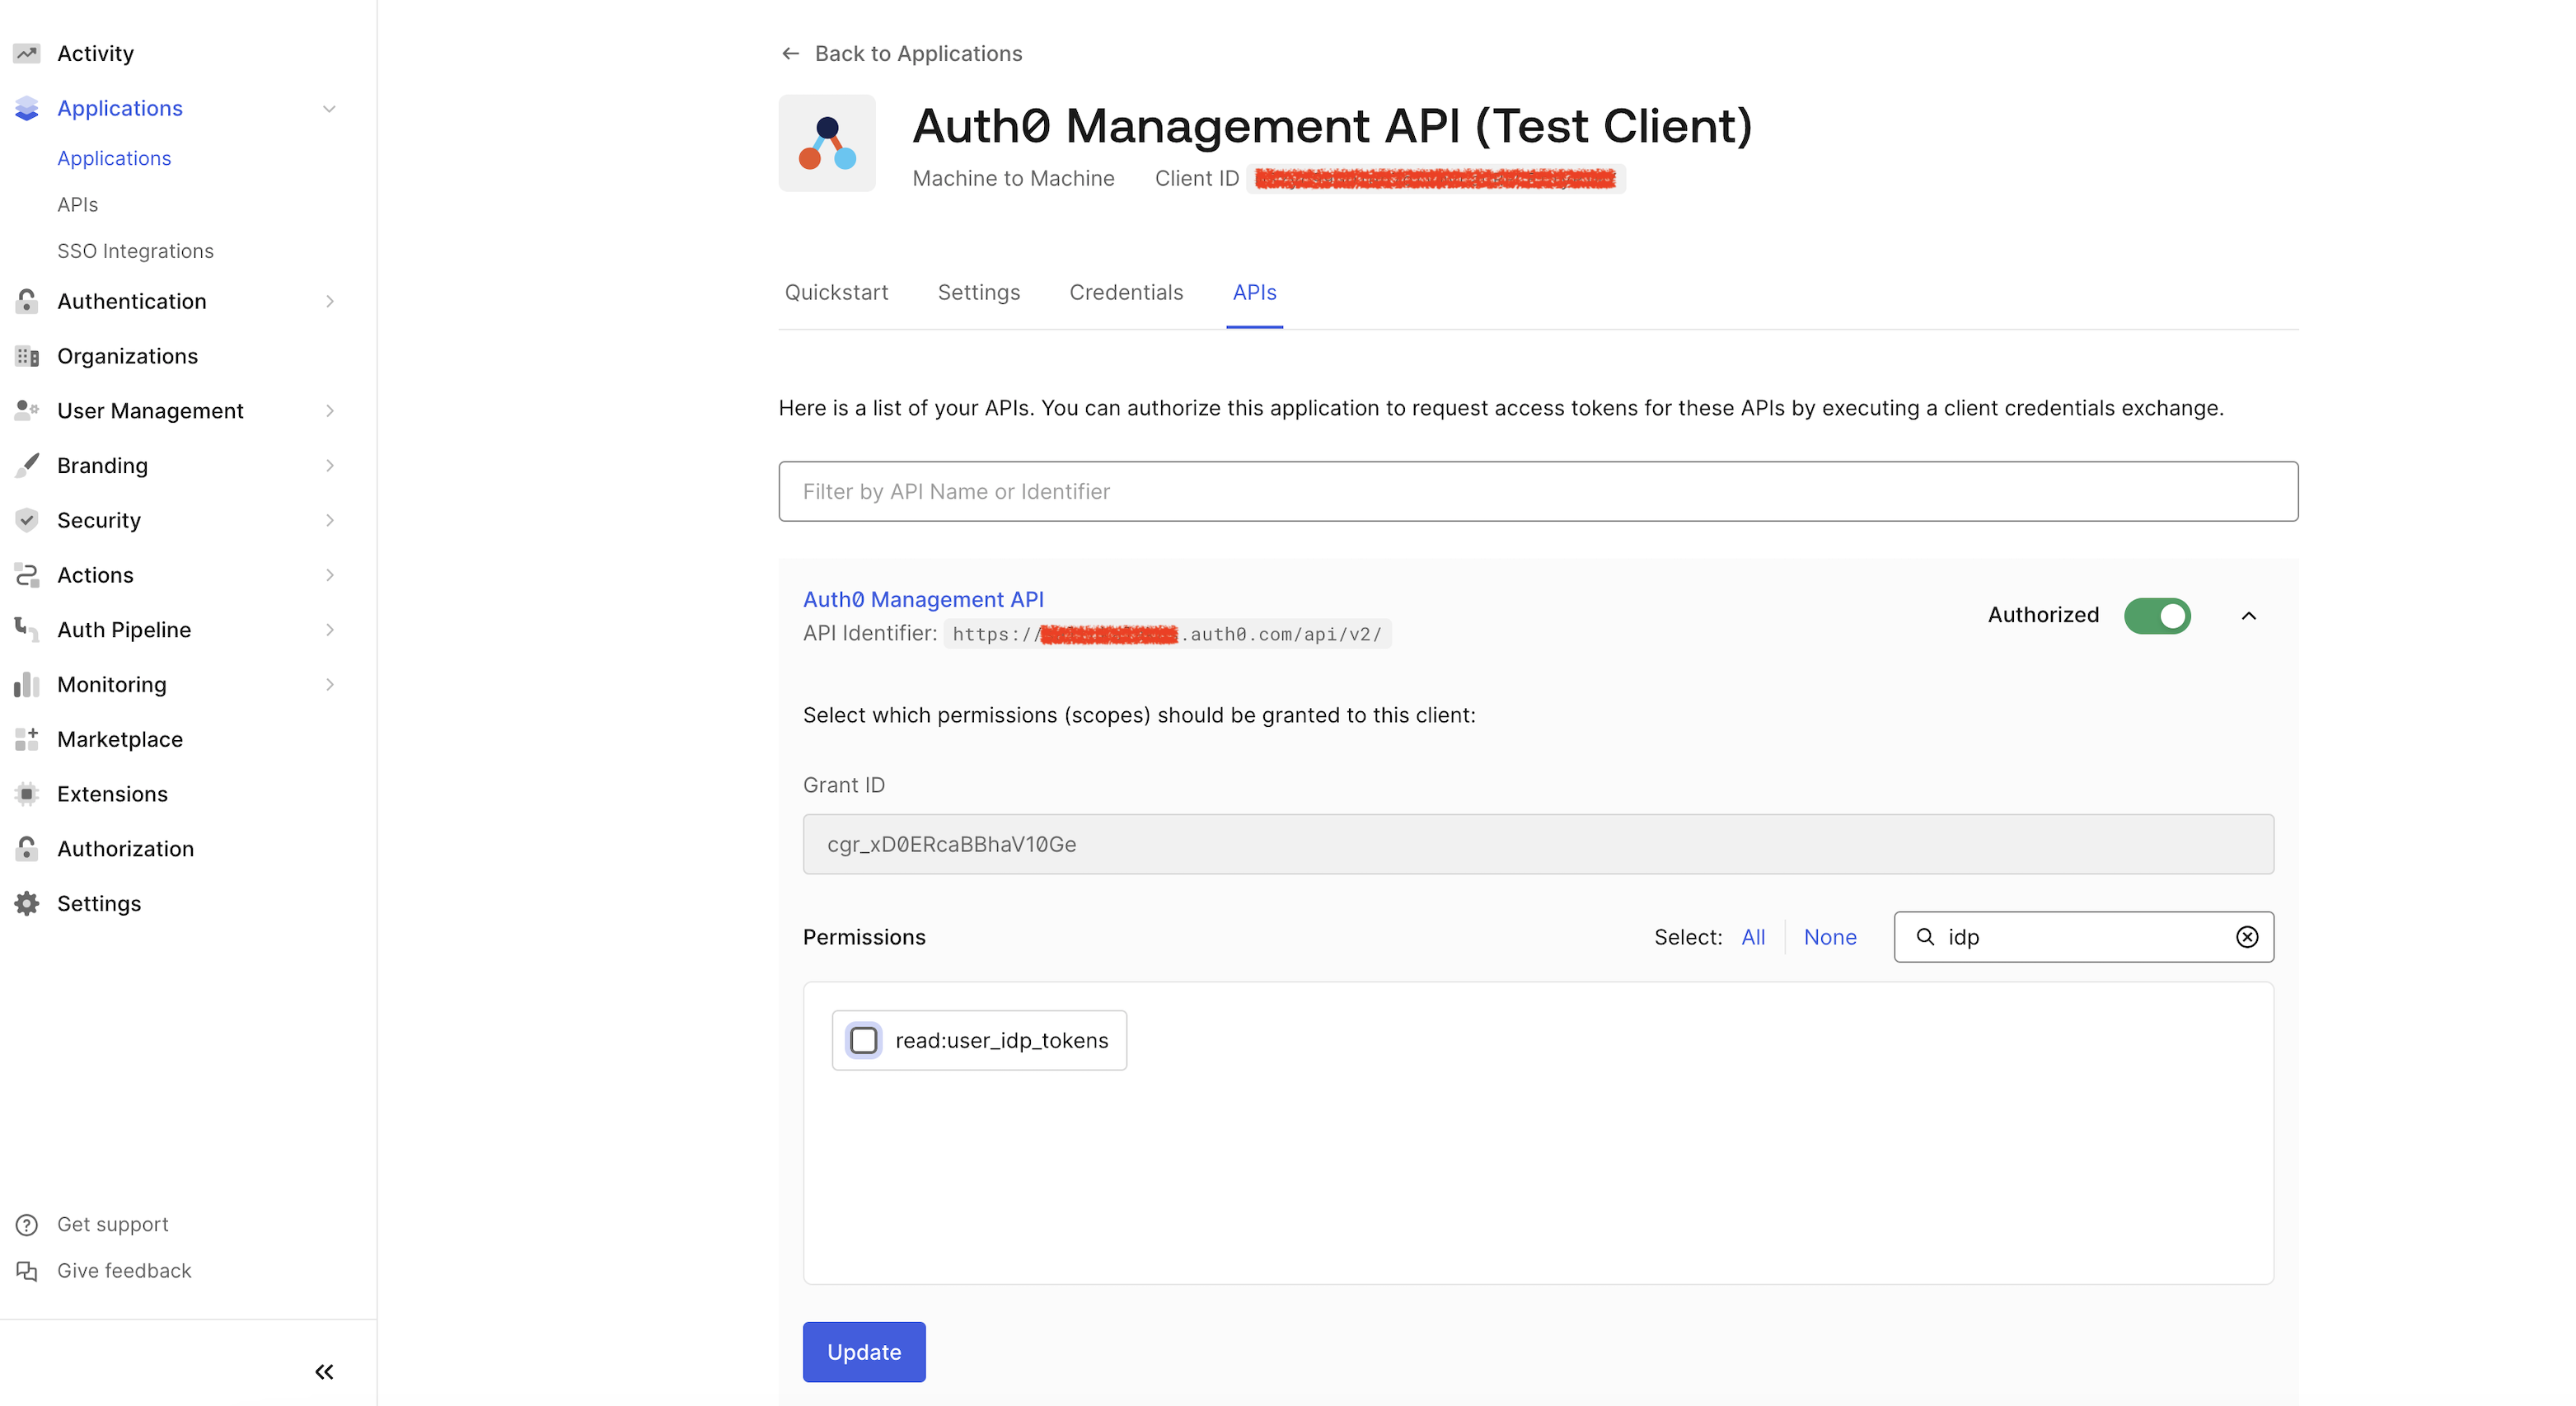Expand the Authentication sidebar section chevron
Image resolution: width=2576 pixels, height=1406 pixels.
pos(329,301)
